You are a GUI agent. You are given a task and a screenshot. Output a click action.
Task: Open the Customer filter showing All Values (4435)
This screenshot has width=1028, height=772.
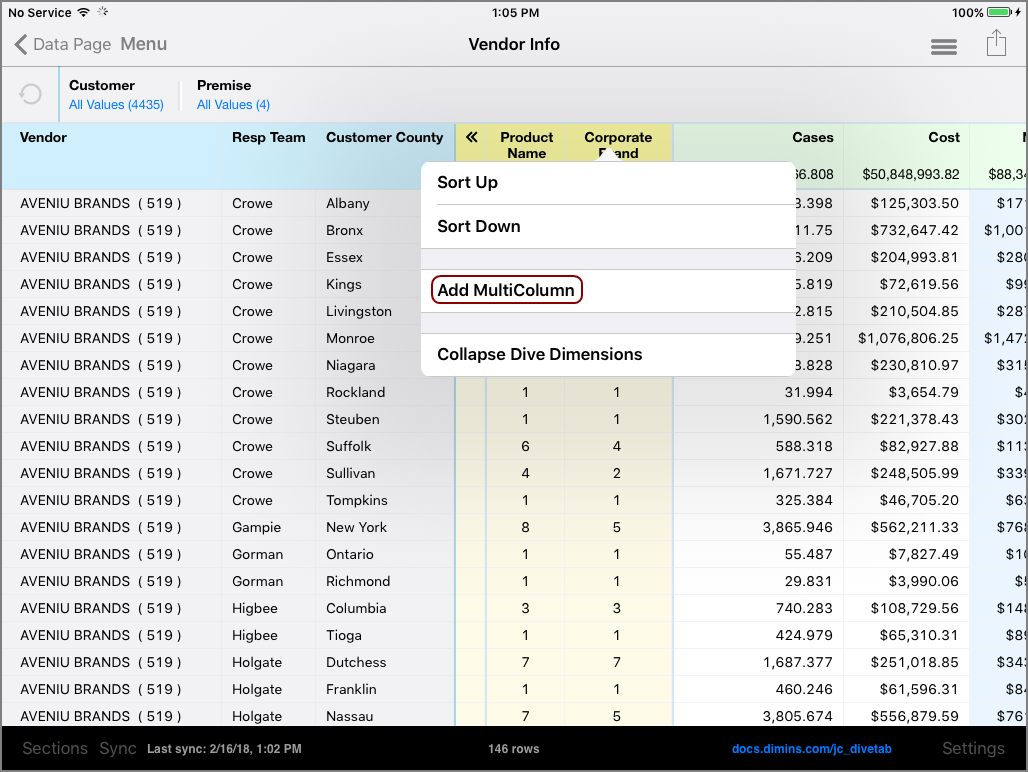click(117, 95)
